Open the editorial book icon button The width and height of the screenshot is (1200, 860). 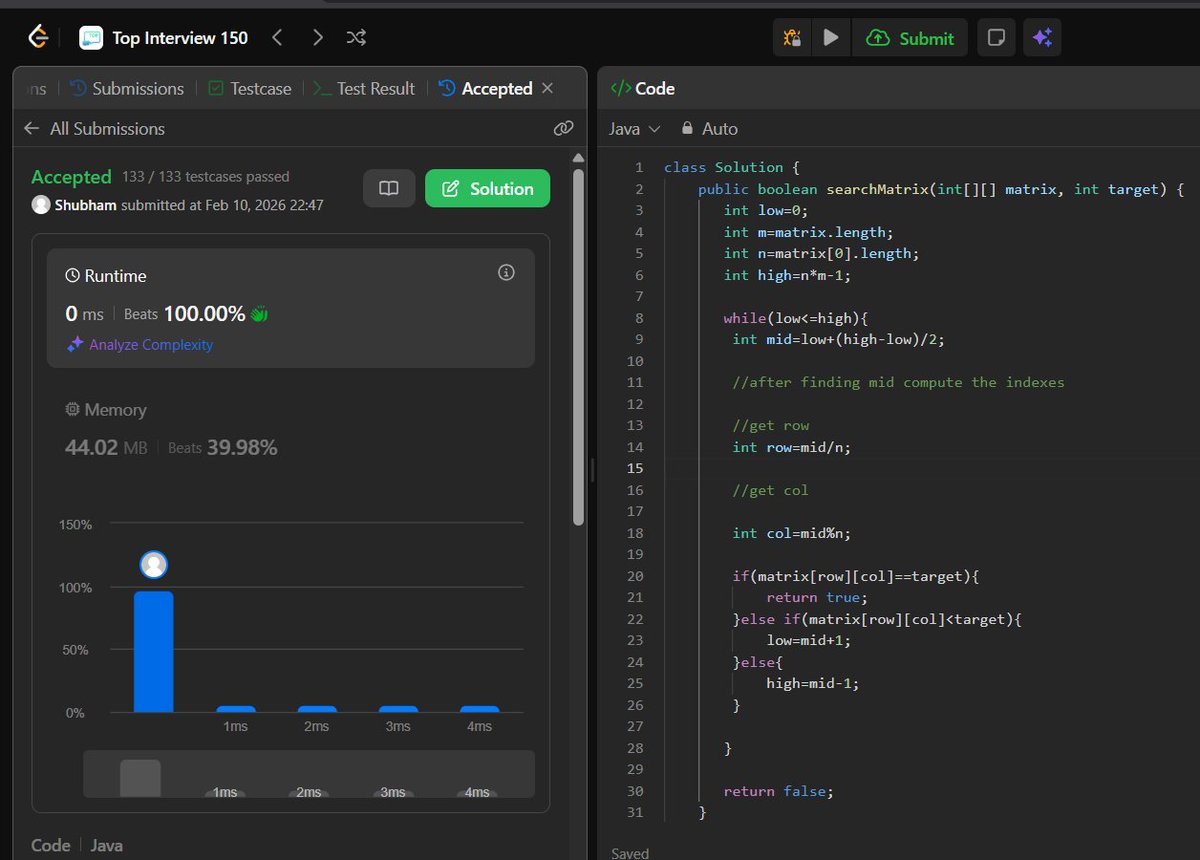389,188
